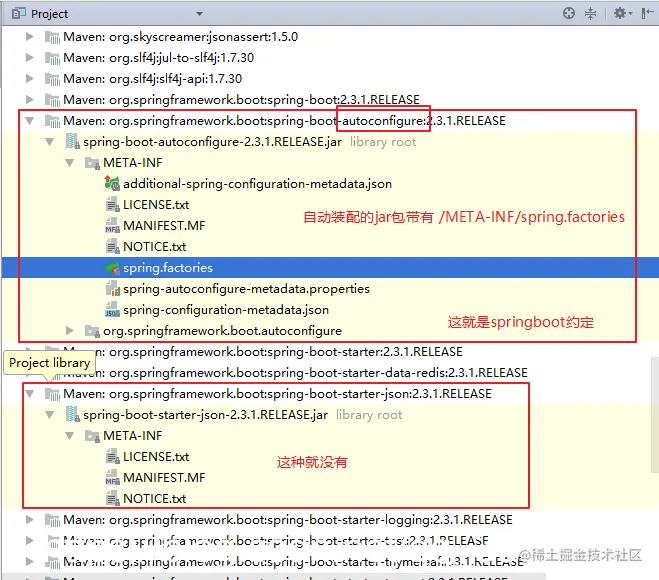Select LICENSE.txt in starter-json META-INF

(156, 457)
